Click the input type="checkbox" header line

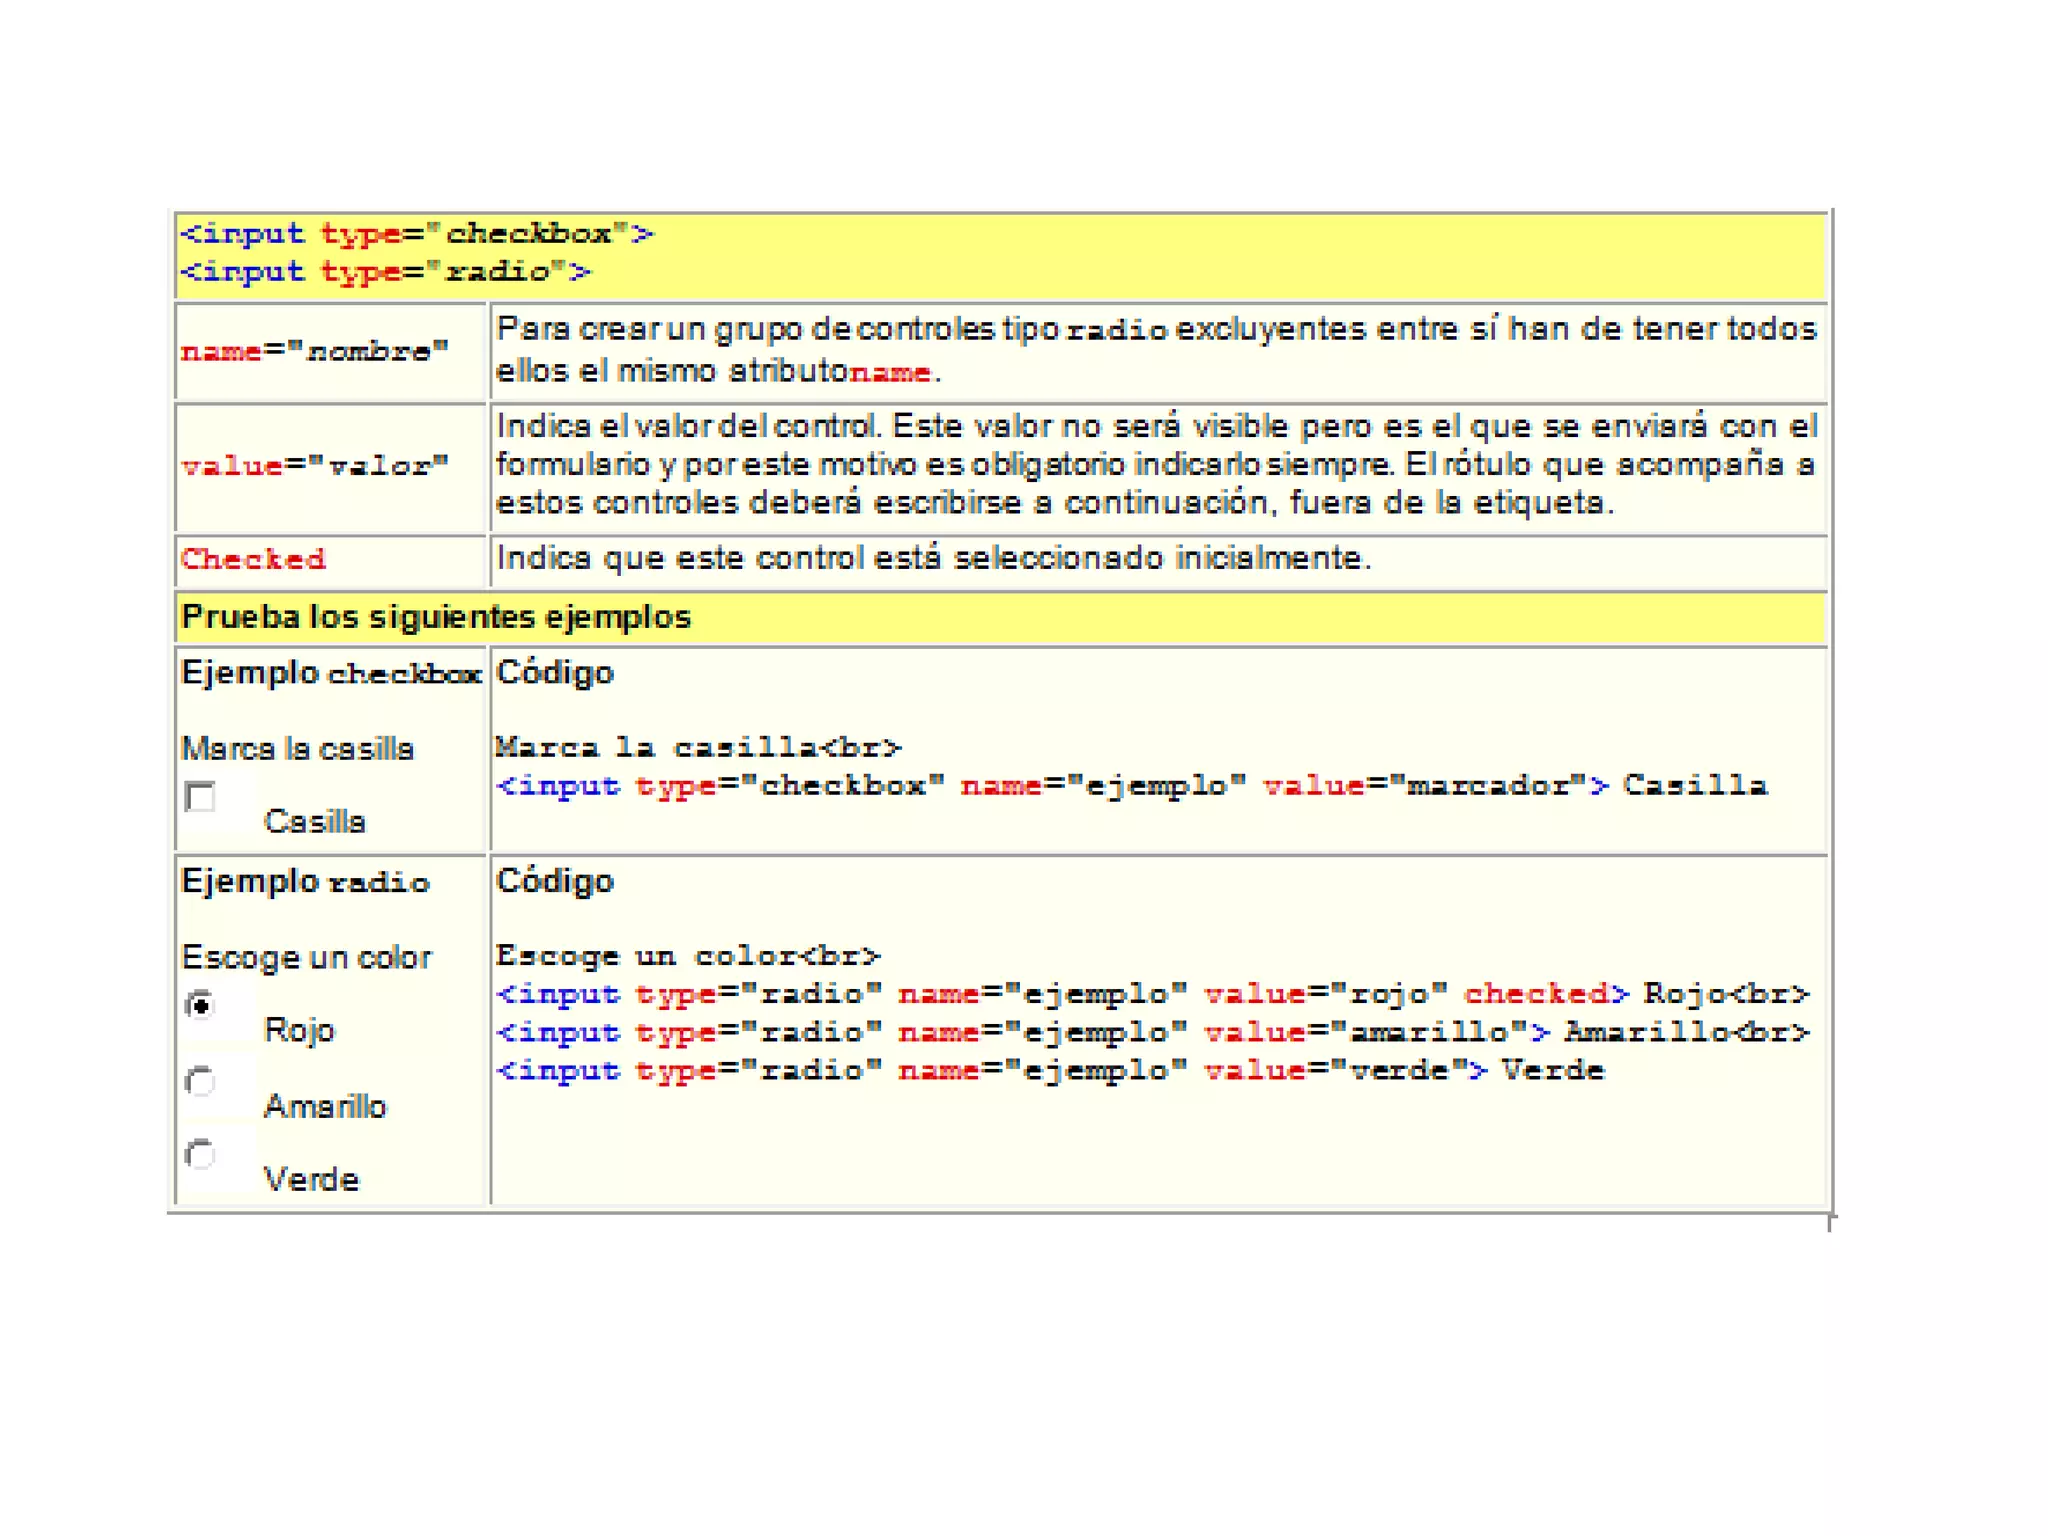(x=416, y=234)
